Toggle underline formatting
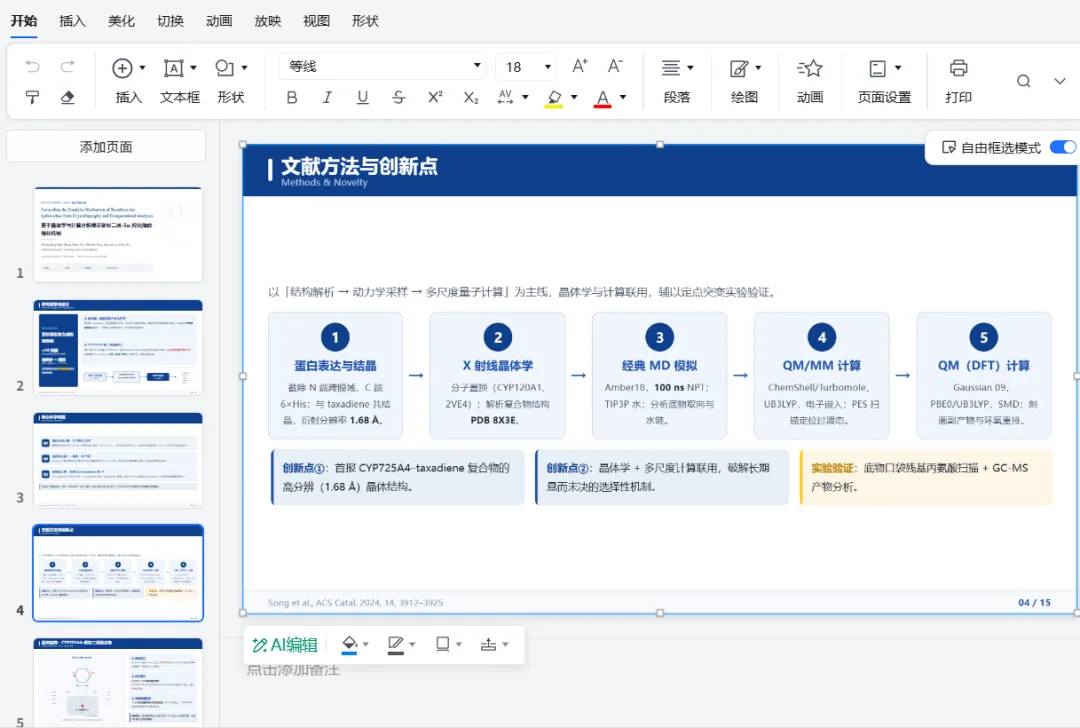 (362, 97)
